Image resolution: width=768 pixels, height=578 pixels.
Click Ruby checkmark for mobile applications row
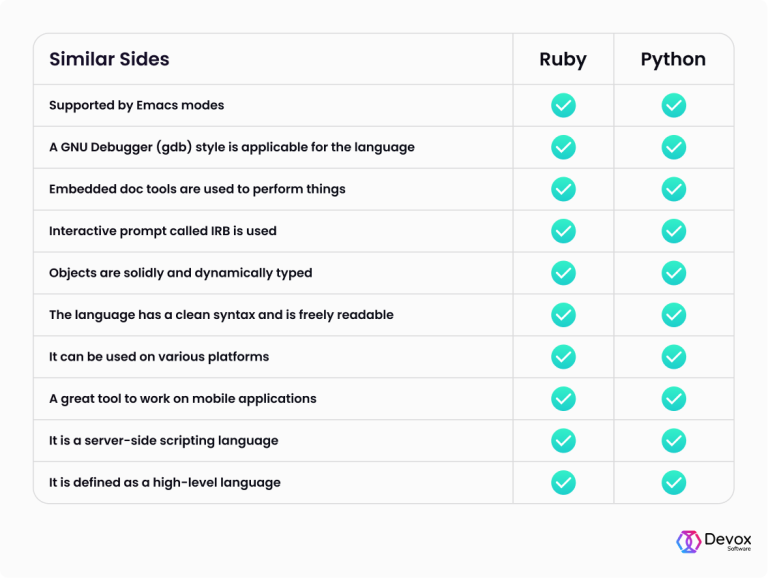(x=563, y=398)
